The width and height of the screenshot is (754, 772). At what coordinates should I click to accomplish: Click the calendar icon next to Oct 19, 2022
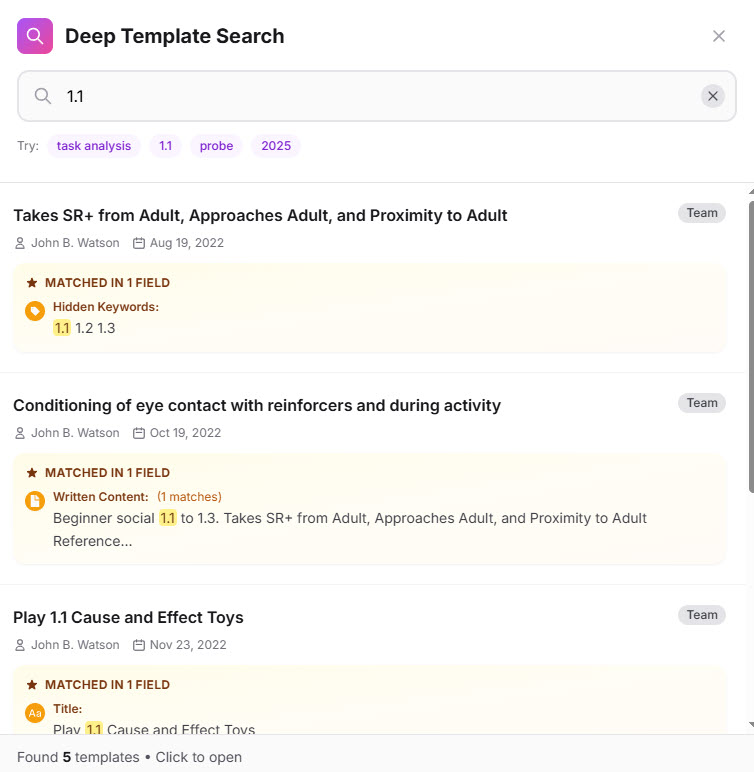tap(139, 433)
